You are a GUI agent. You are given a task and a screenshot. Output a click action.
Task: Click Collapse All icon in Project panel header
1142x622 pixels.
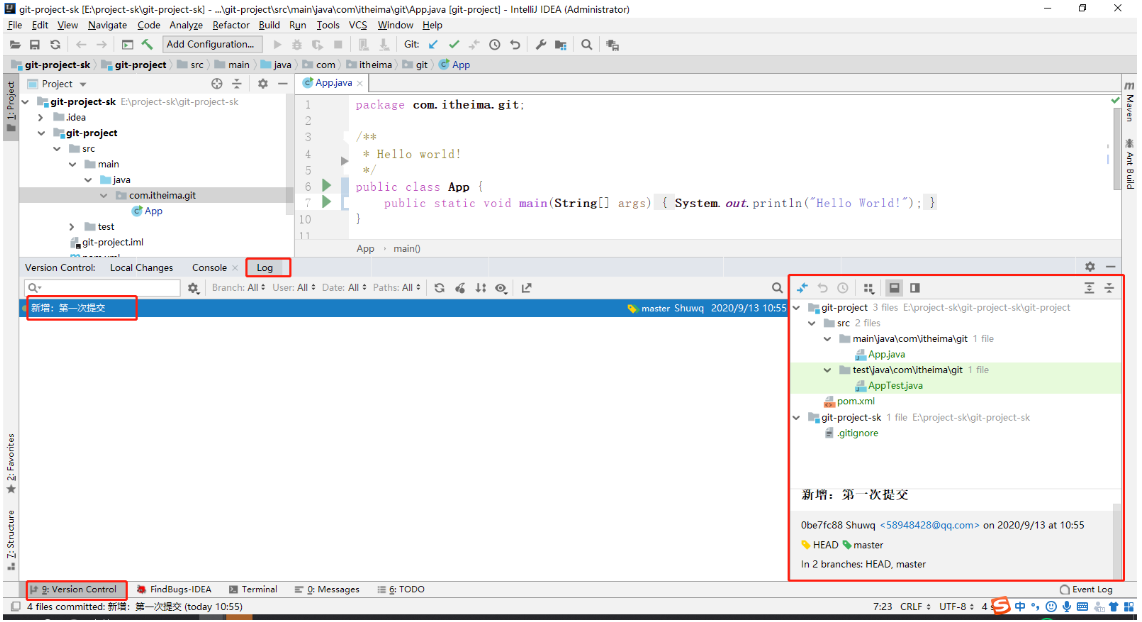pyautogui.click(x=237, y=84)
